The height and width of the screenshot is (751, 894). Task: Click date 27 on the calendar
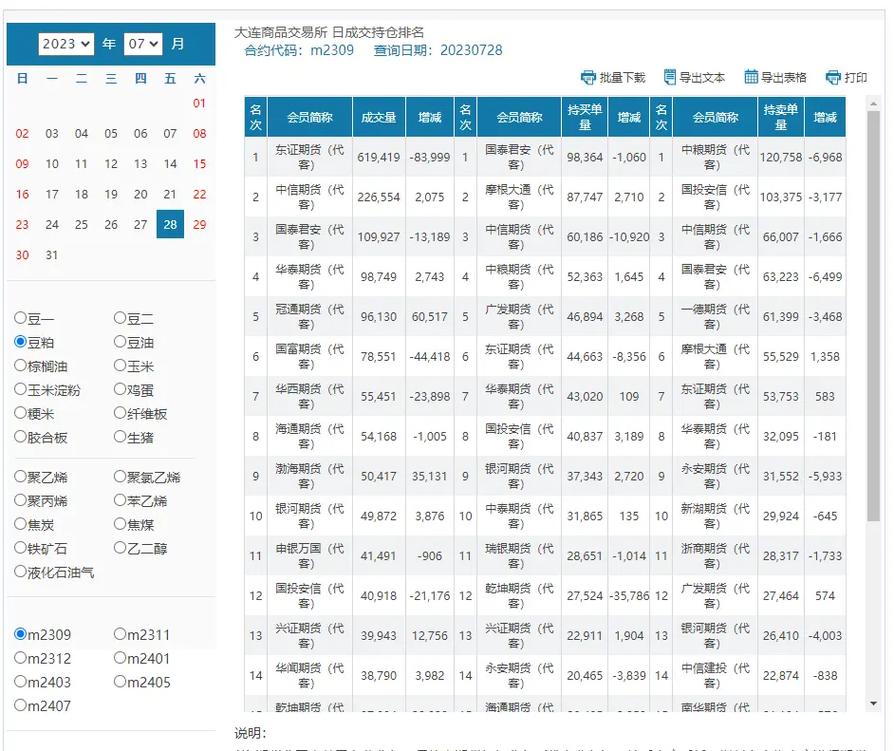tap(140, 225)
